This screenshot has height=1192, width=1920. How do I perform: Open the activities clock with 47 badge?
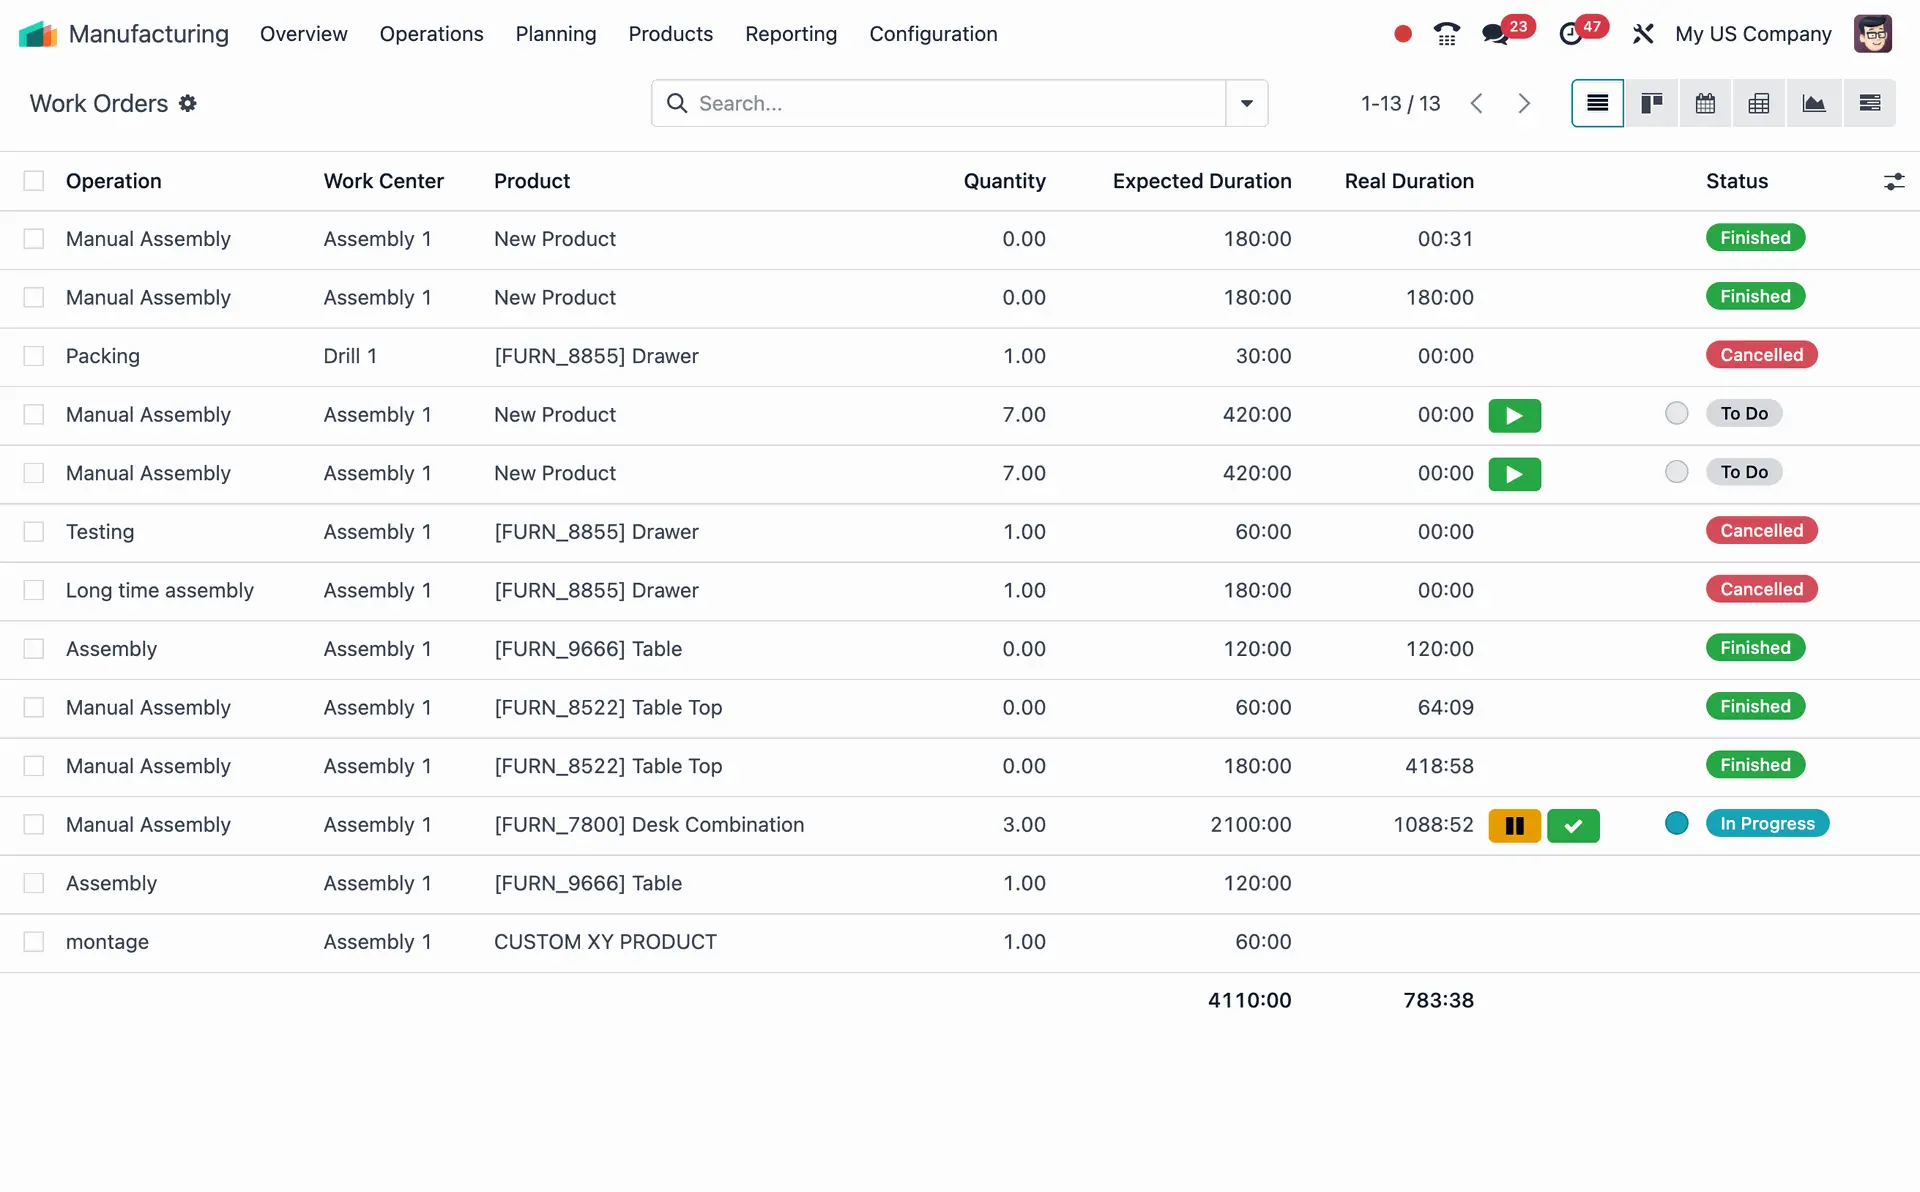coord(1571,34)
